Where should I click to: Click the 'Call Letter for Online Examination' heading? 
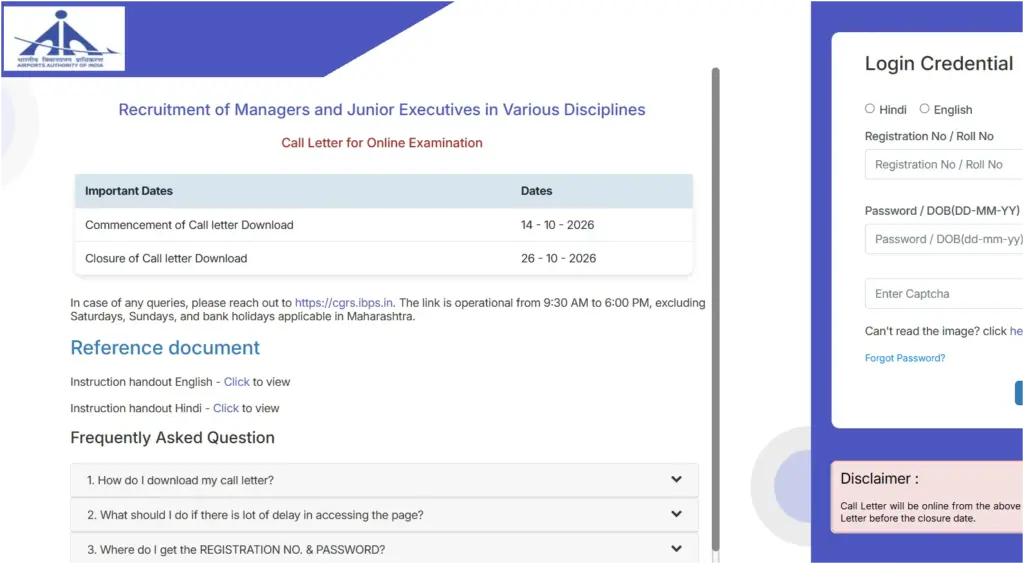tap(382, 143)
